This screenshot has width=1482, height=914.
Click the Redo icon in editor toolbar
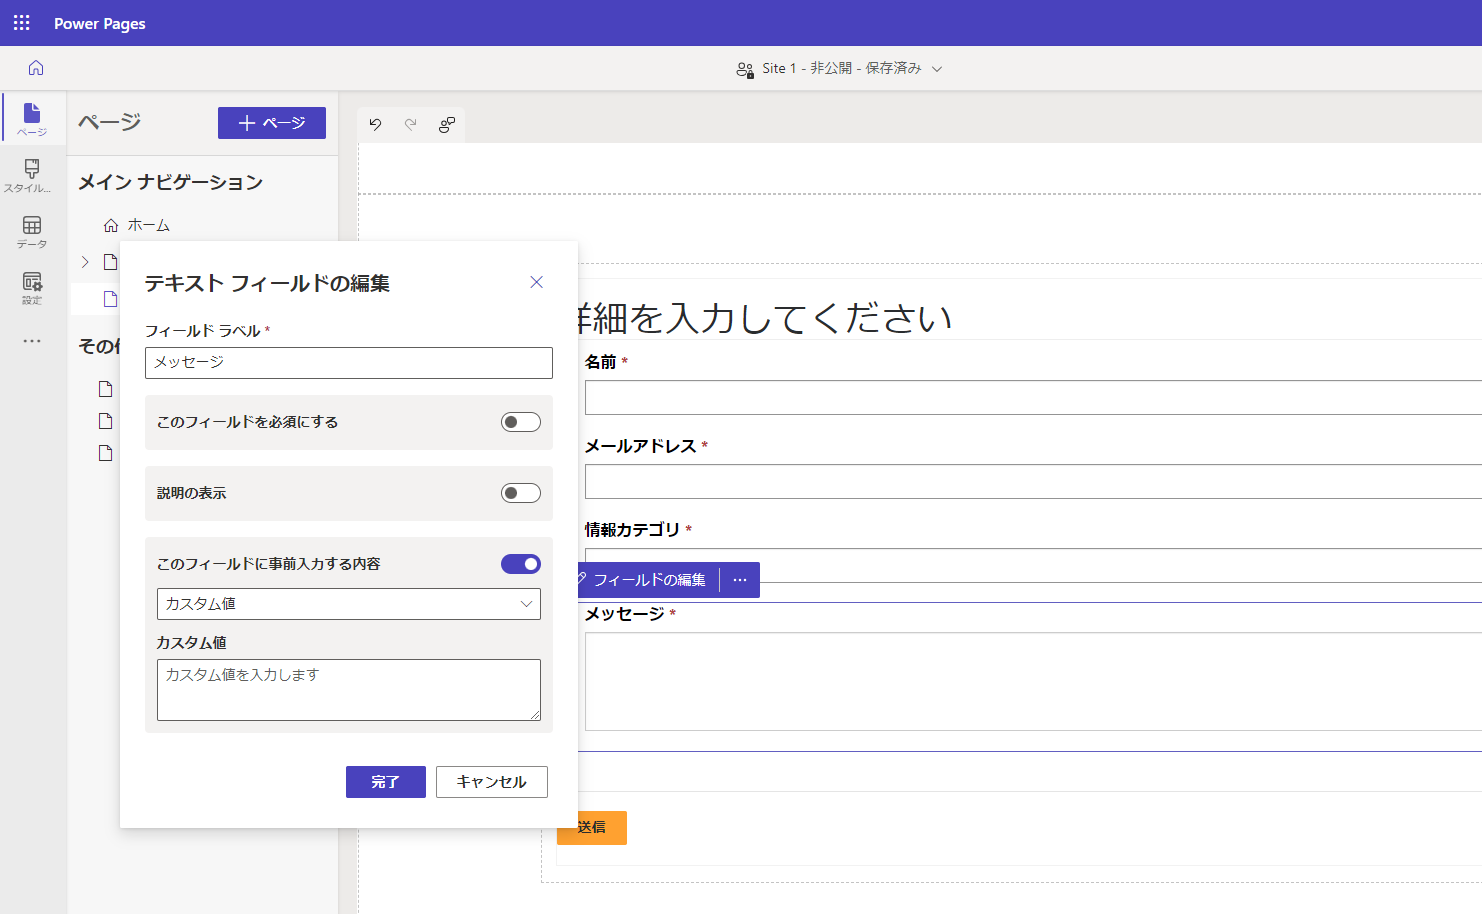click(410, 124)
